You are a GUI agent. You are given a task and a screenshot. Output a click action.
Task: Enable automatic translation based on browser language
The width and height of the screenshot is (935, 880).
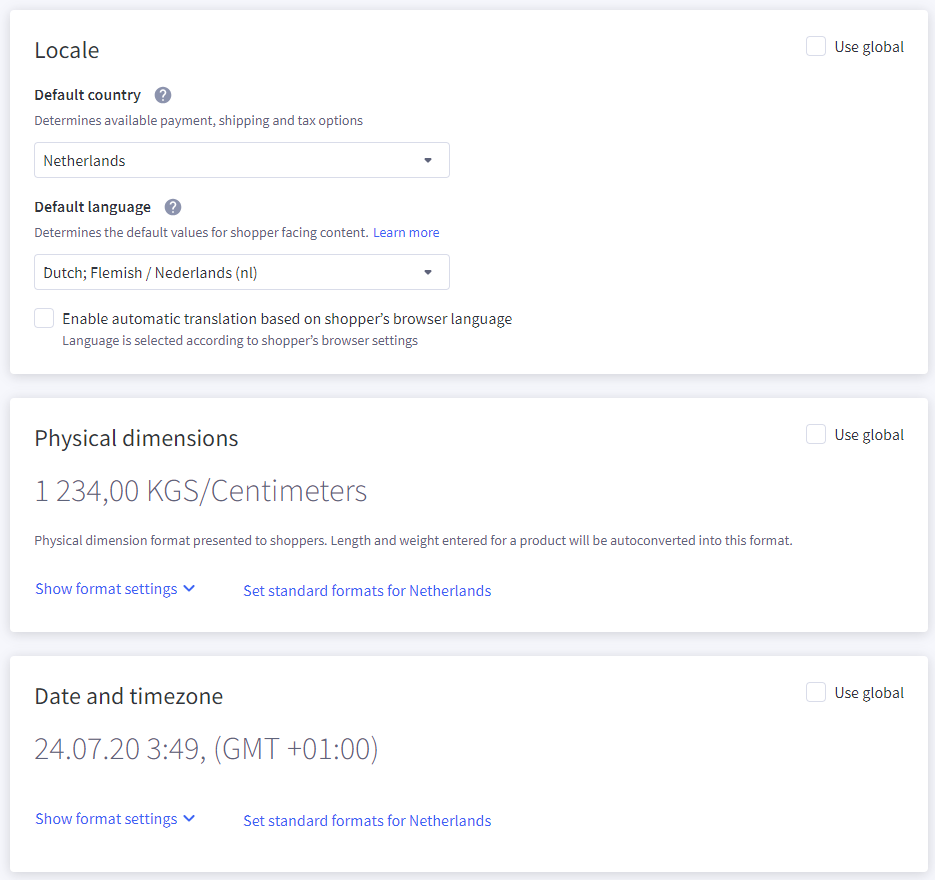44,318
